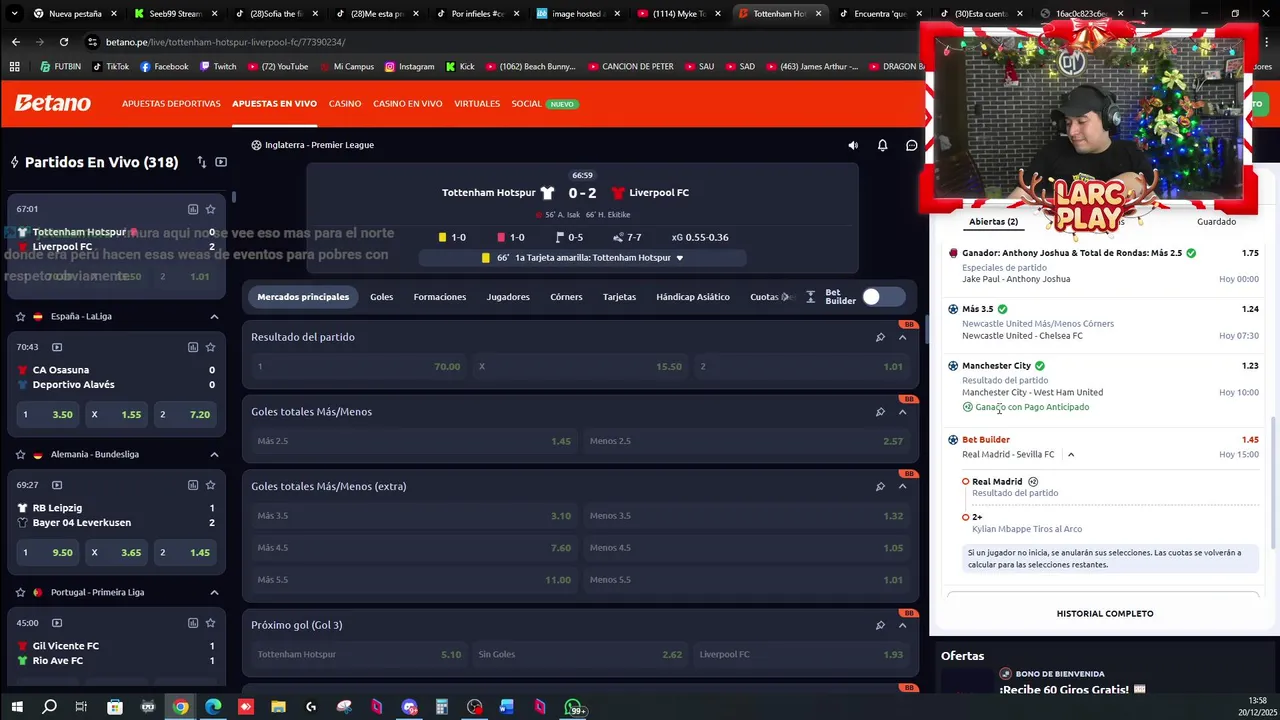Toggle the Bet Builder switch
1280x720 pixels.
(x=884, y=297)
